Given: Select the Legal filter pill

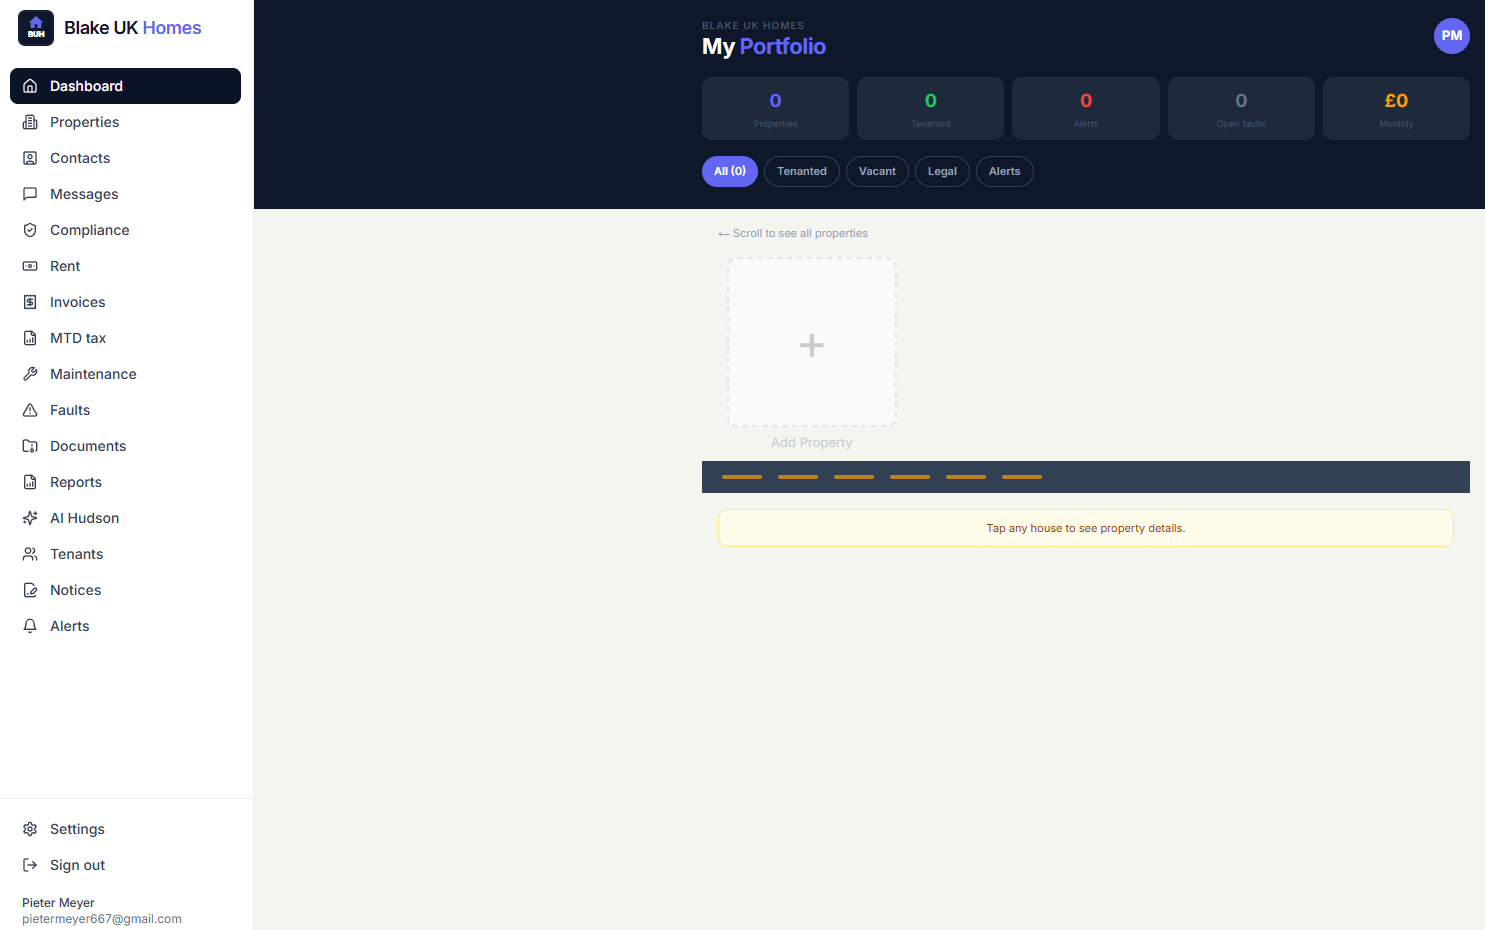Looking at the screenshot, I should (942, 171).
